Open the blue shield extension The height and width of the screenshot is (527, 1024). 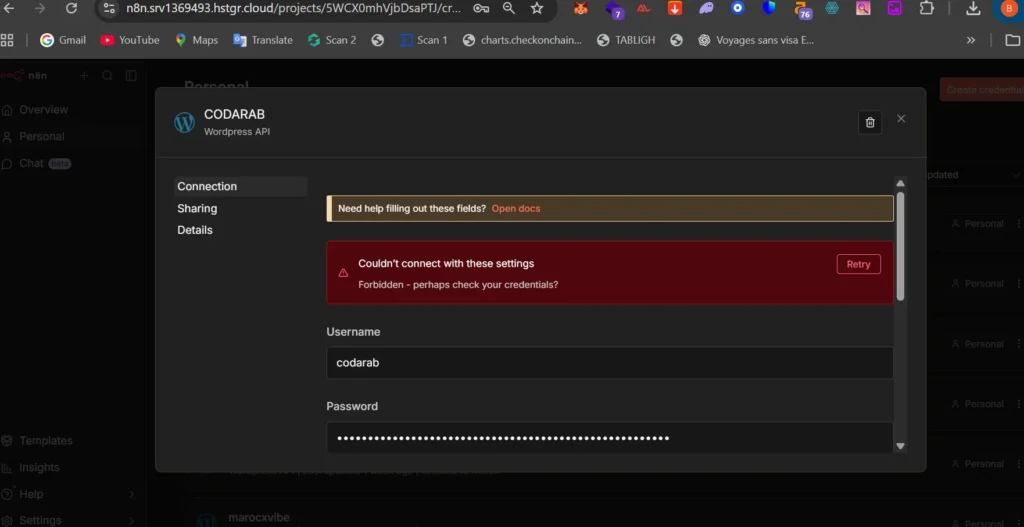(769, 8)
